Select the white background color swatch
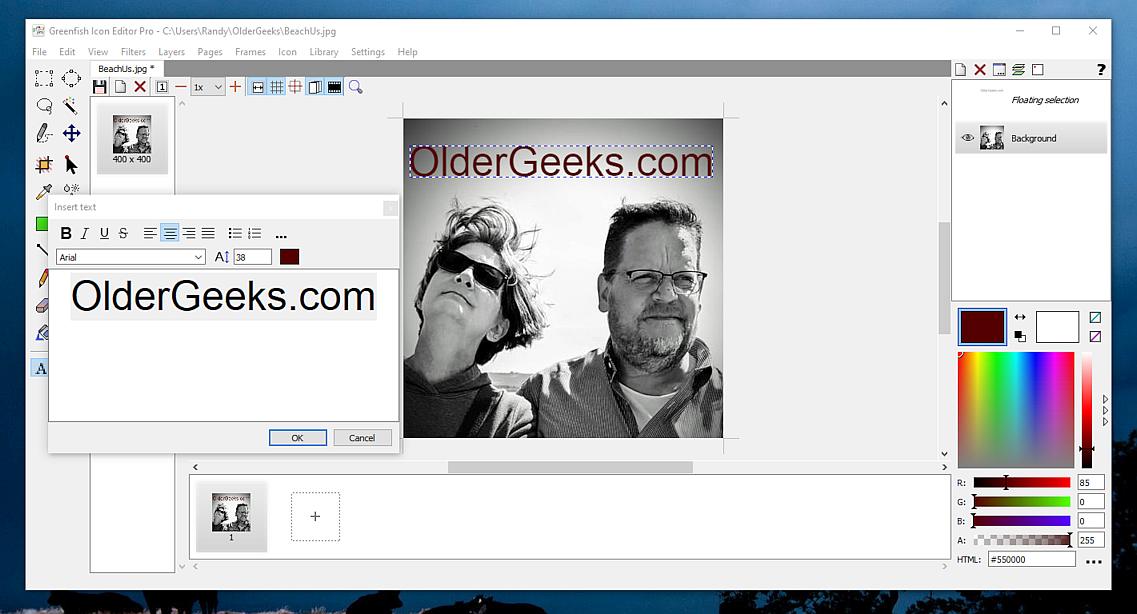The width and height of the screenshot is (1137, 614). click(1057, 327)
